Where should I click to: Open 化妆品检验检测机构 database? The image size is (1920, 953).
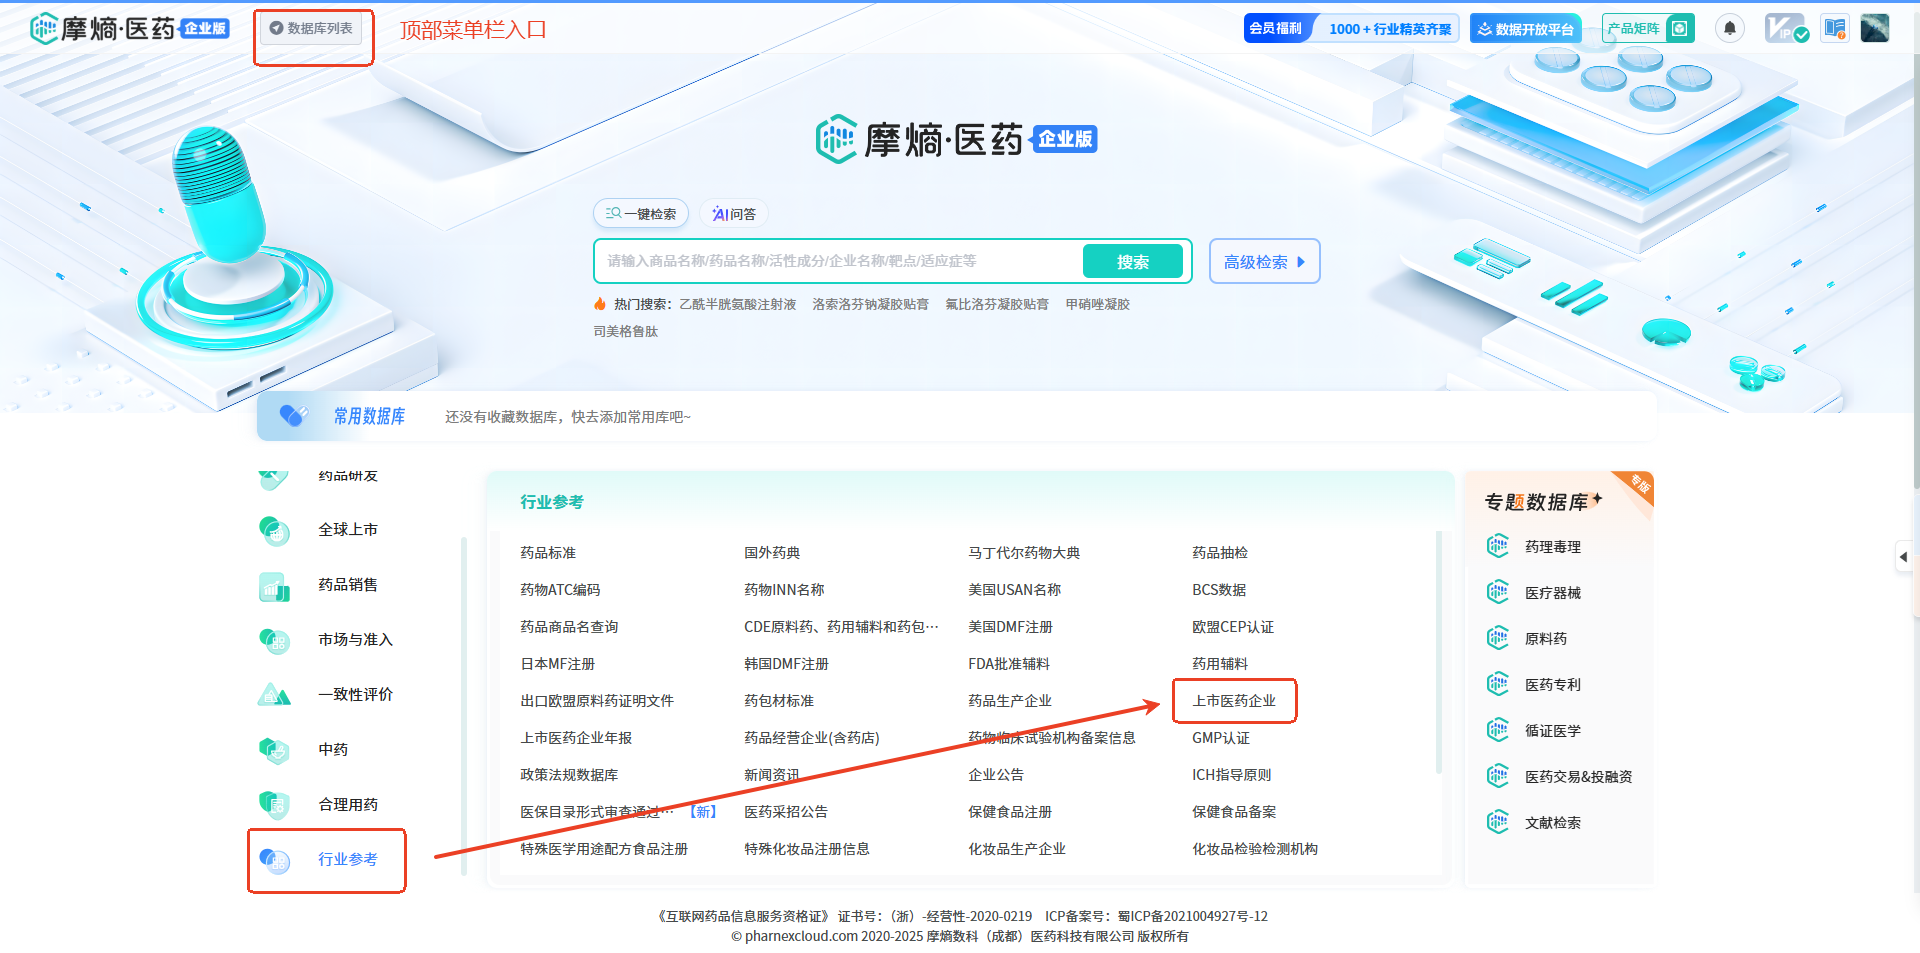click(x=1255, y=849)
